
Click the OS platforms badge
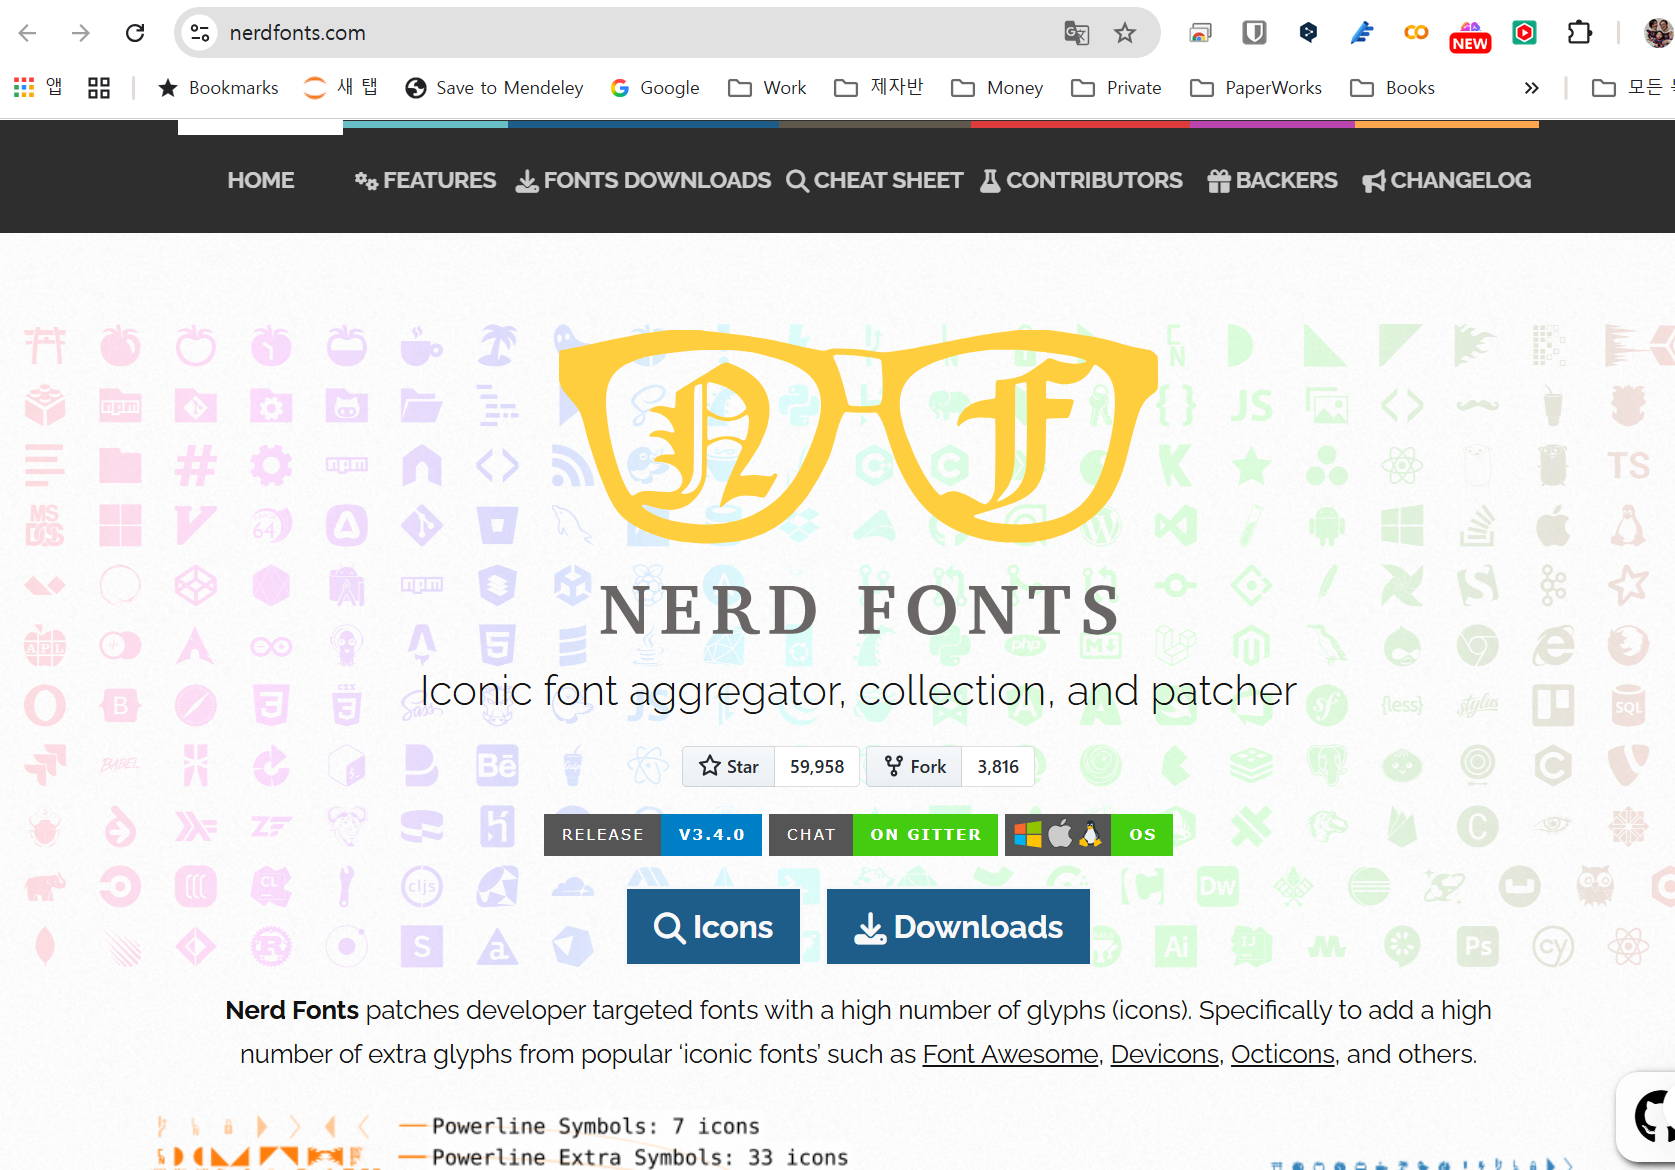(x=1089, y=835)
